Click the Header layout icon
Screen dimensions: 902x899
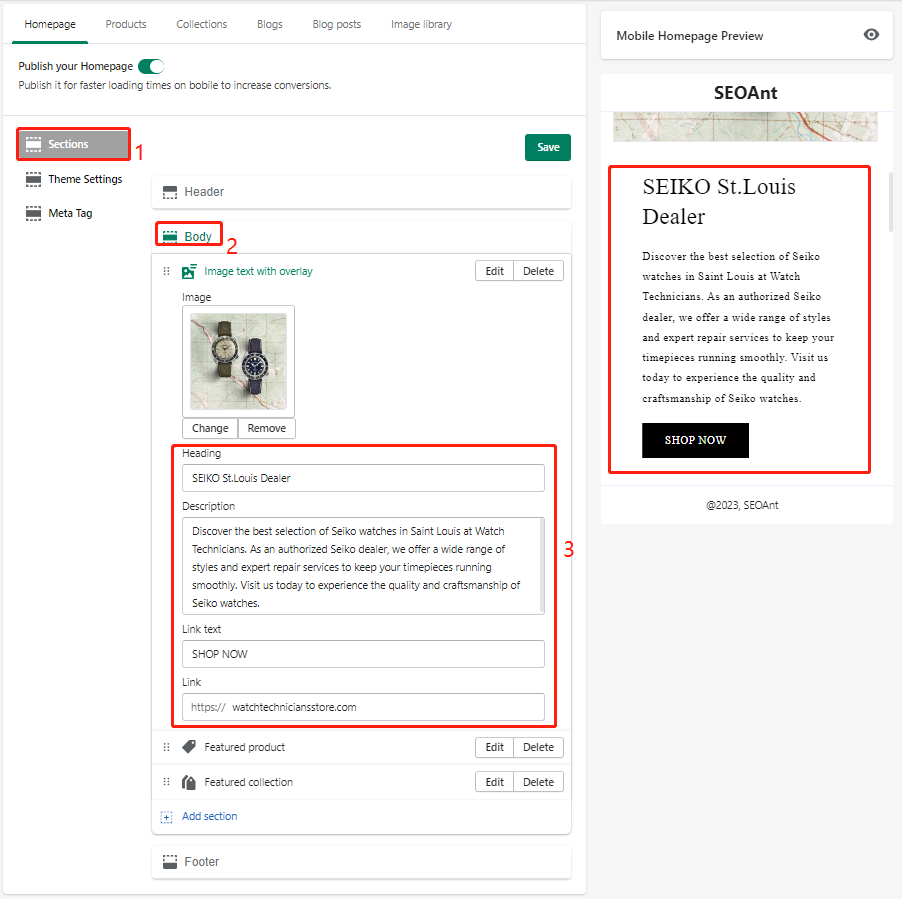(170, 192)
